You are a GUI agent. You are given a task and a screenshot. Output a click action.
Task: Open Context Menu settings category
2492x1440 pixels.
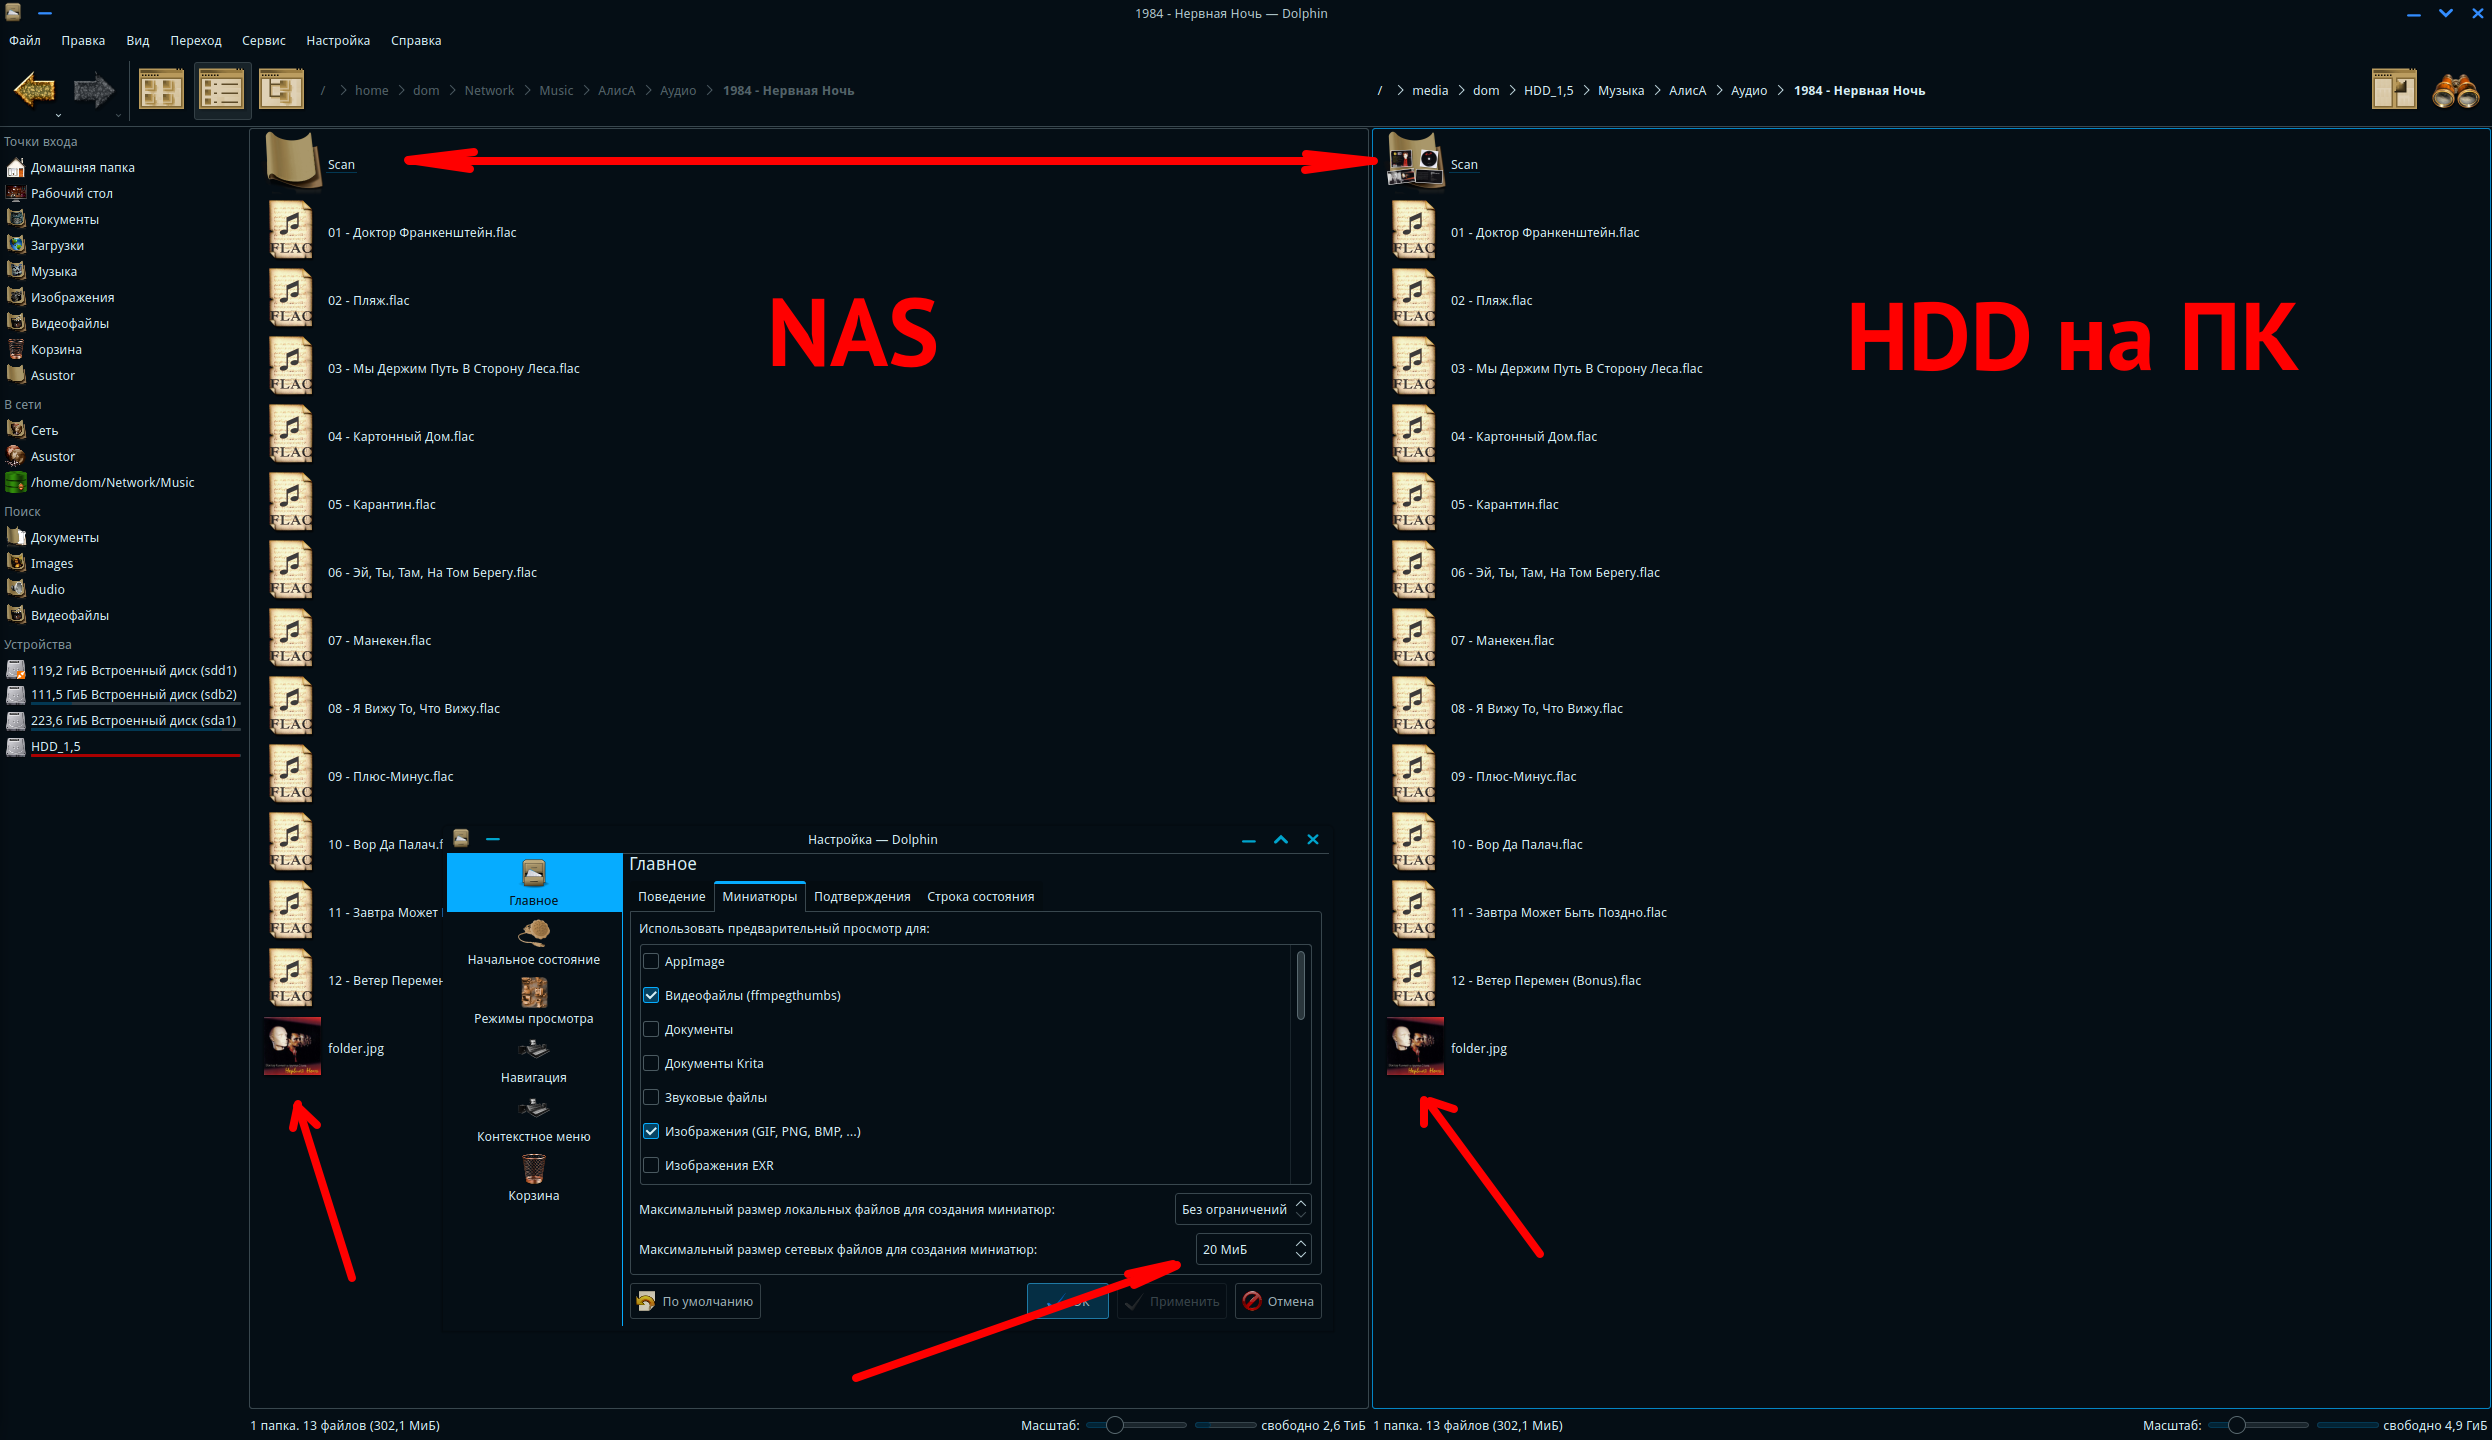533,1120
